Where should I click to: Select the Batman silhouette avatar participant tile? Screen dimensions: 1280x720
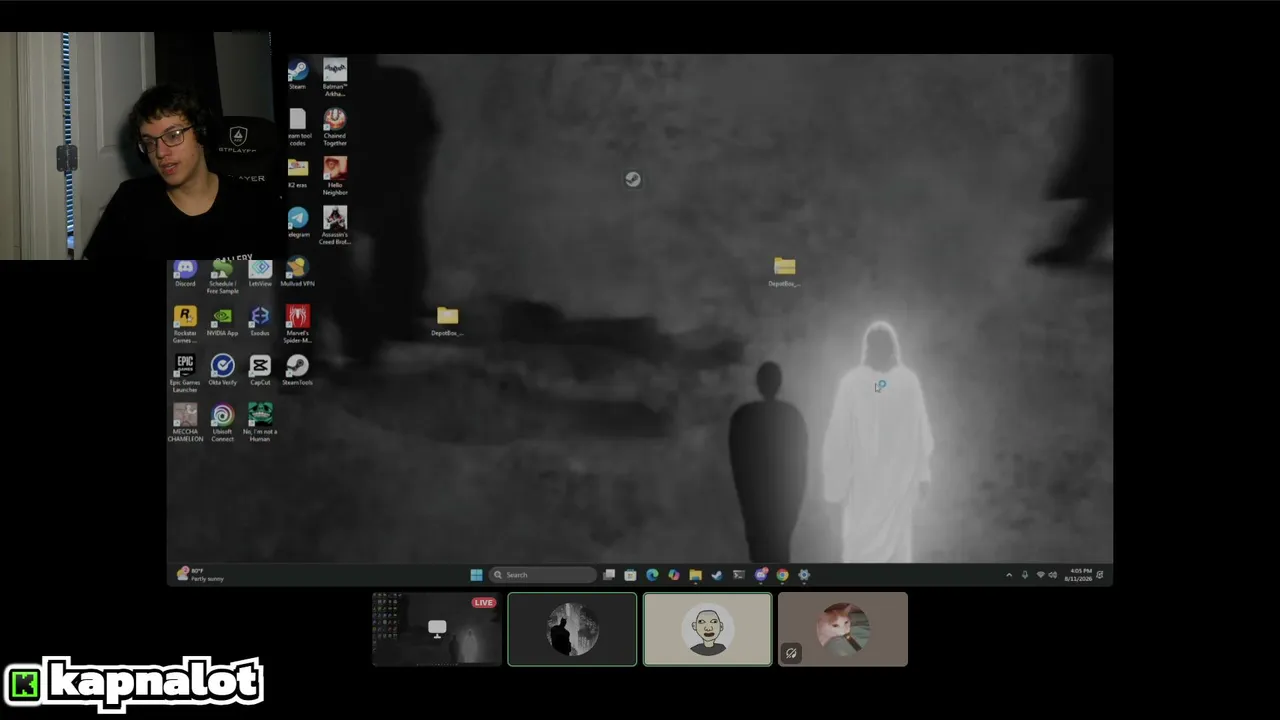[x=572, y=629]
